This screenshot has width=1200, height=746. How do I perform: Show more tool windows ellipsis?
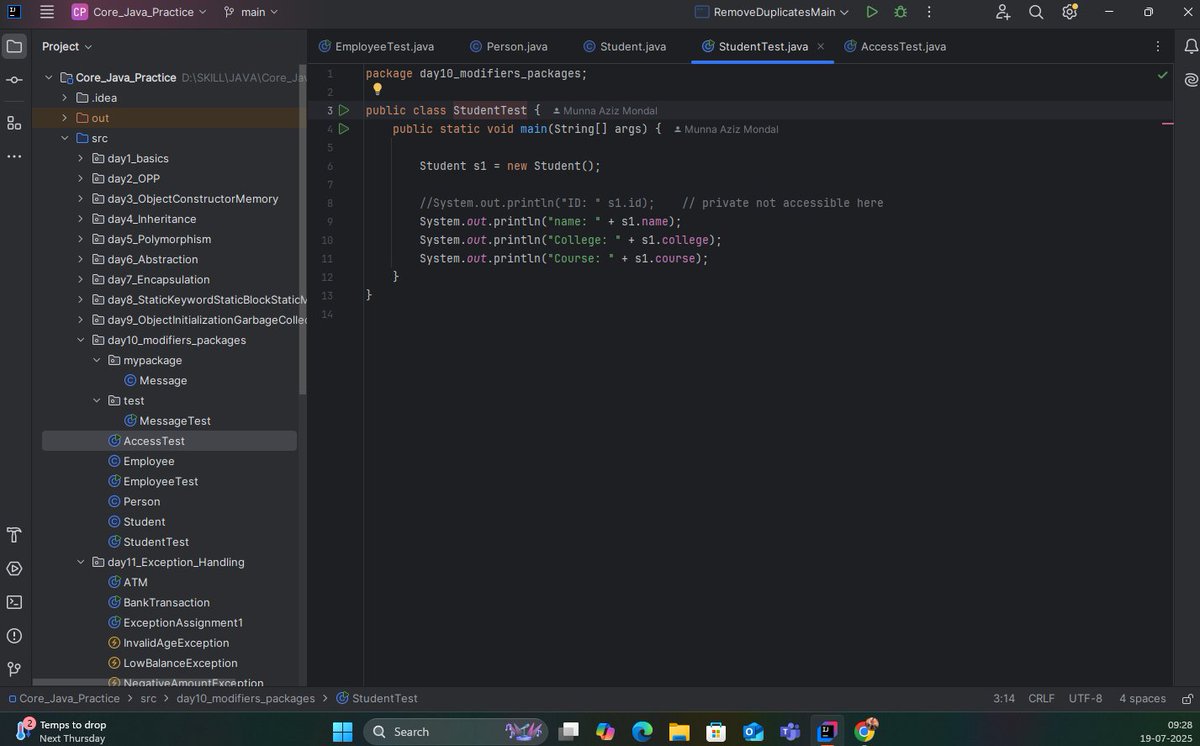(x=14, y=157)
